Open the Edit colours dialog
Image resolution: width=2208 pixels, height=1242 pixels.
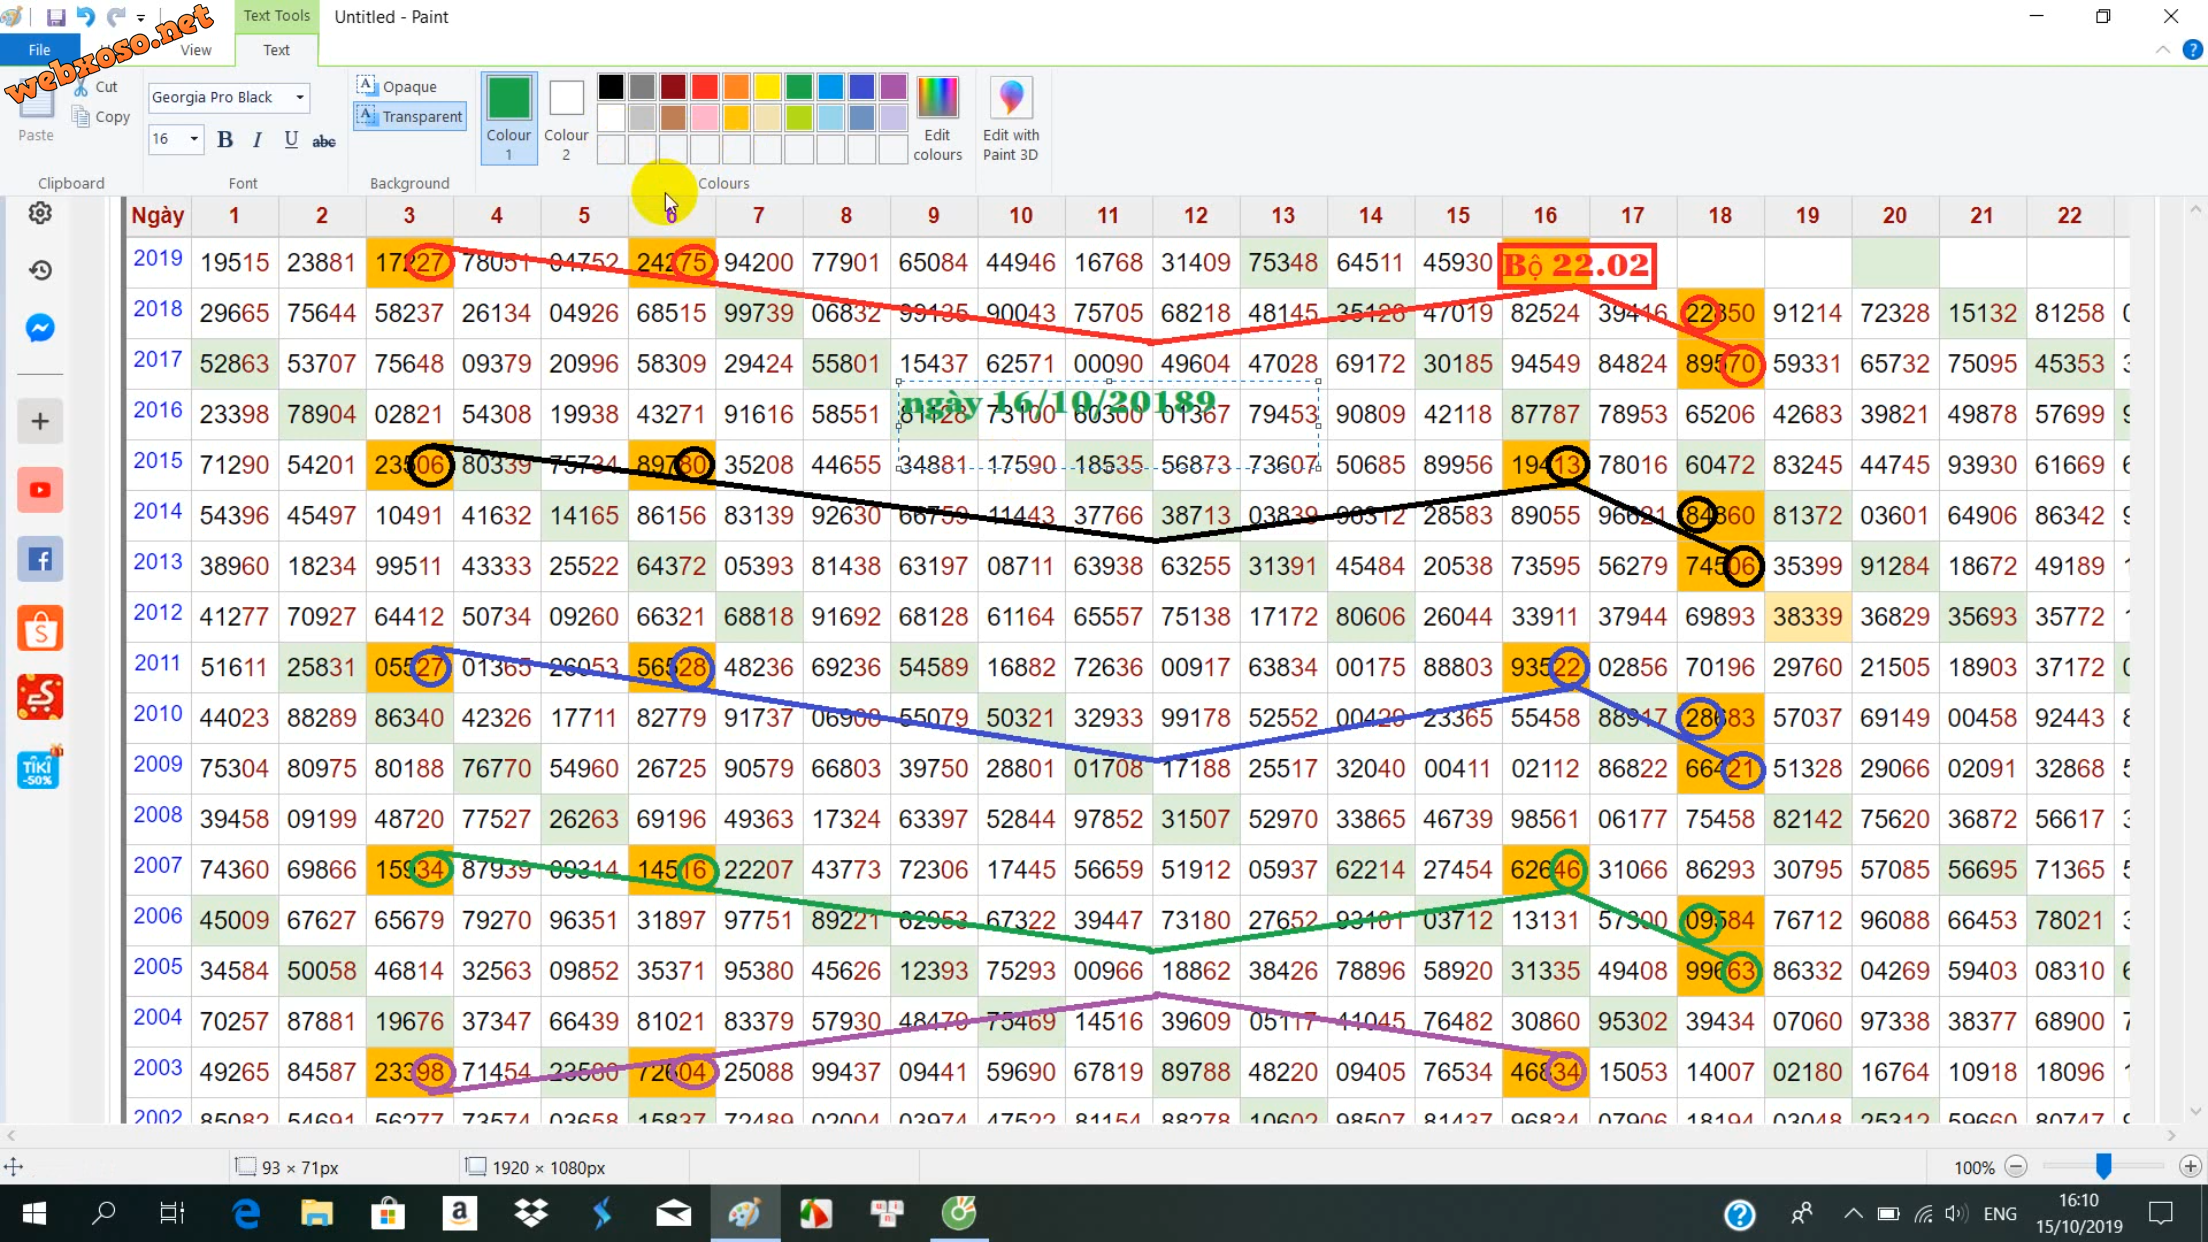point(937,117)
